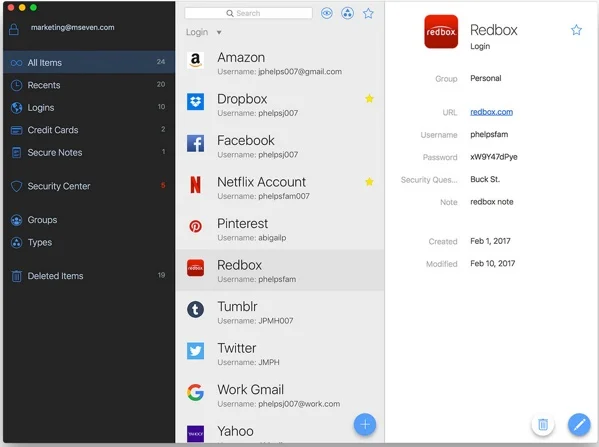Image resolution: width=599 pixels, height=447 pixels.
Task: Click the shield icon for Security Center
Action: (x=16, y=186)
